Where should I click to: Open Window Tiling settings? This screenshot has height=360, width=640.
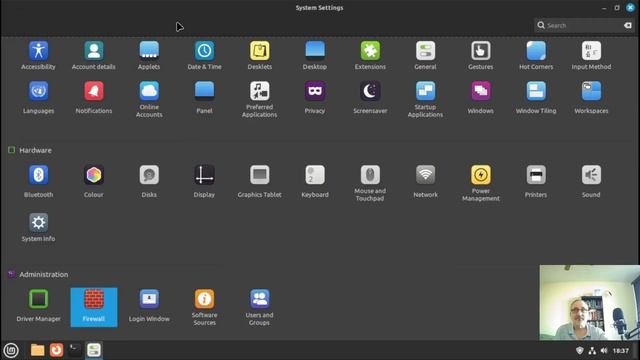tap(536, 98)
